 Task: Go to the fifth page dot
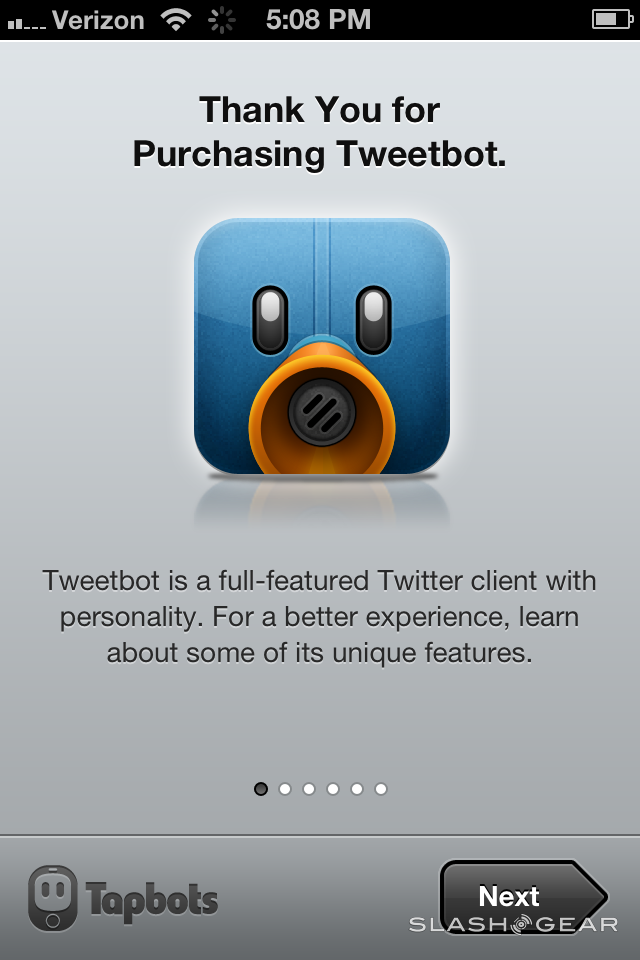pos(356,789)
